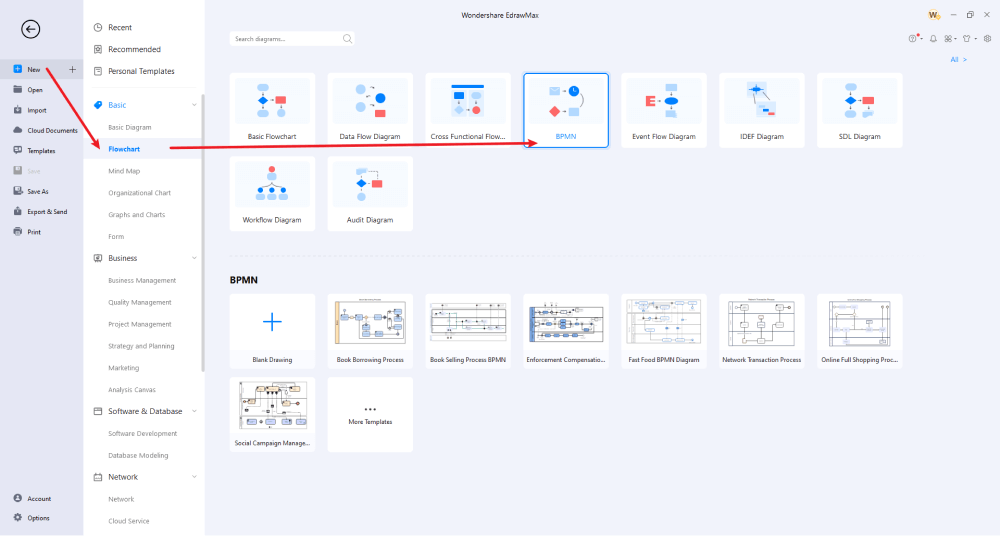This screenshot has height=536, width=1000.
Task: Choose the Workflow Diagram type
Action: pyautogui.click(x=272, y=193)
